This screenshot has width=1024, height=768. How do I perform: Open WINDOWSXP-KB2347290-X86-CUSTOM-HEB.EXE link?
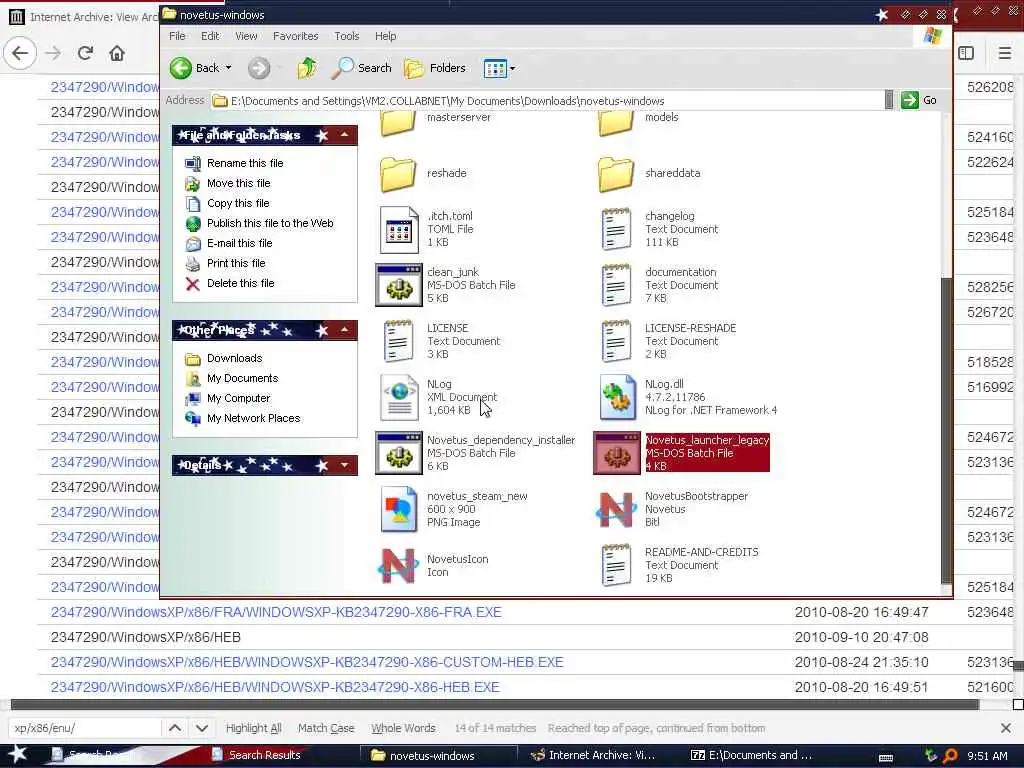tap(307, 662)
